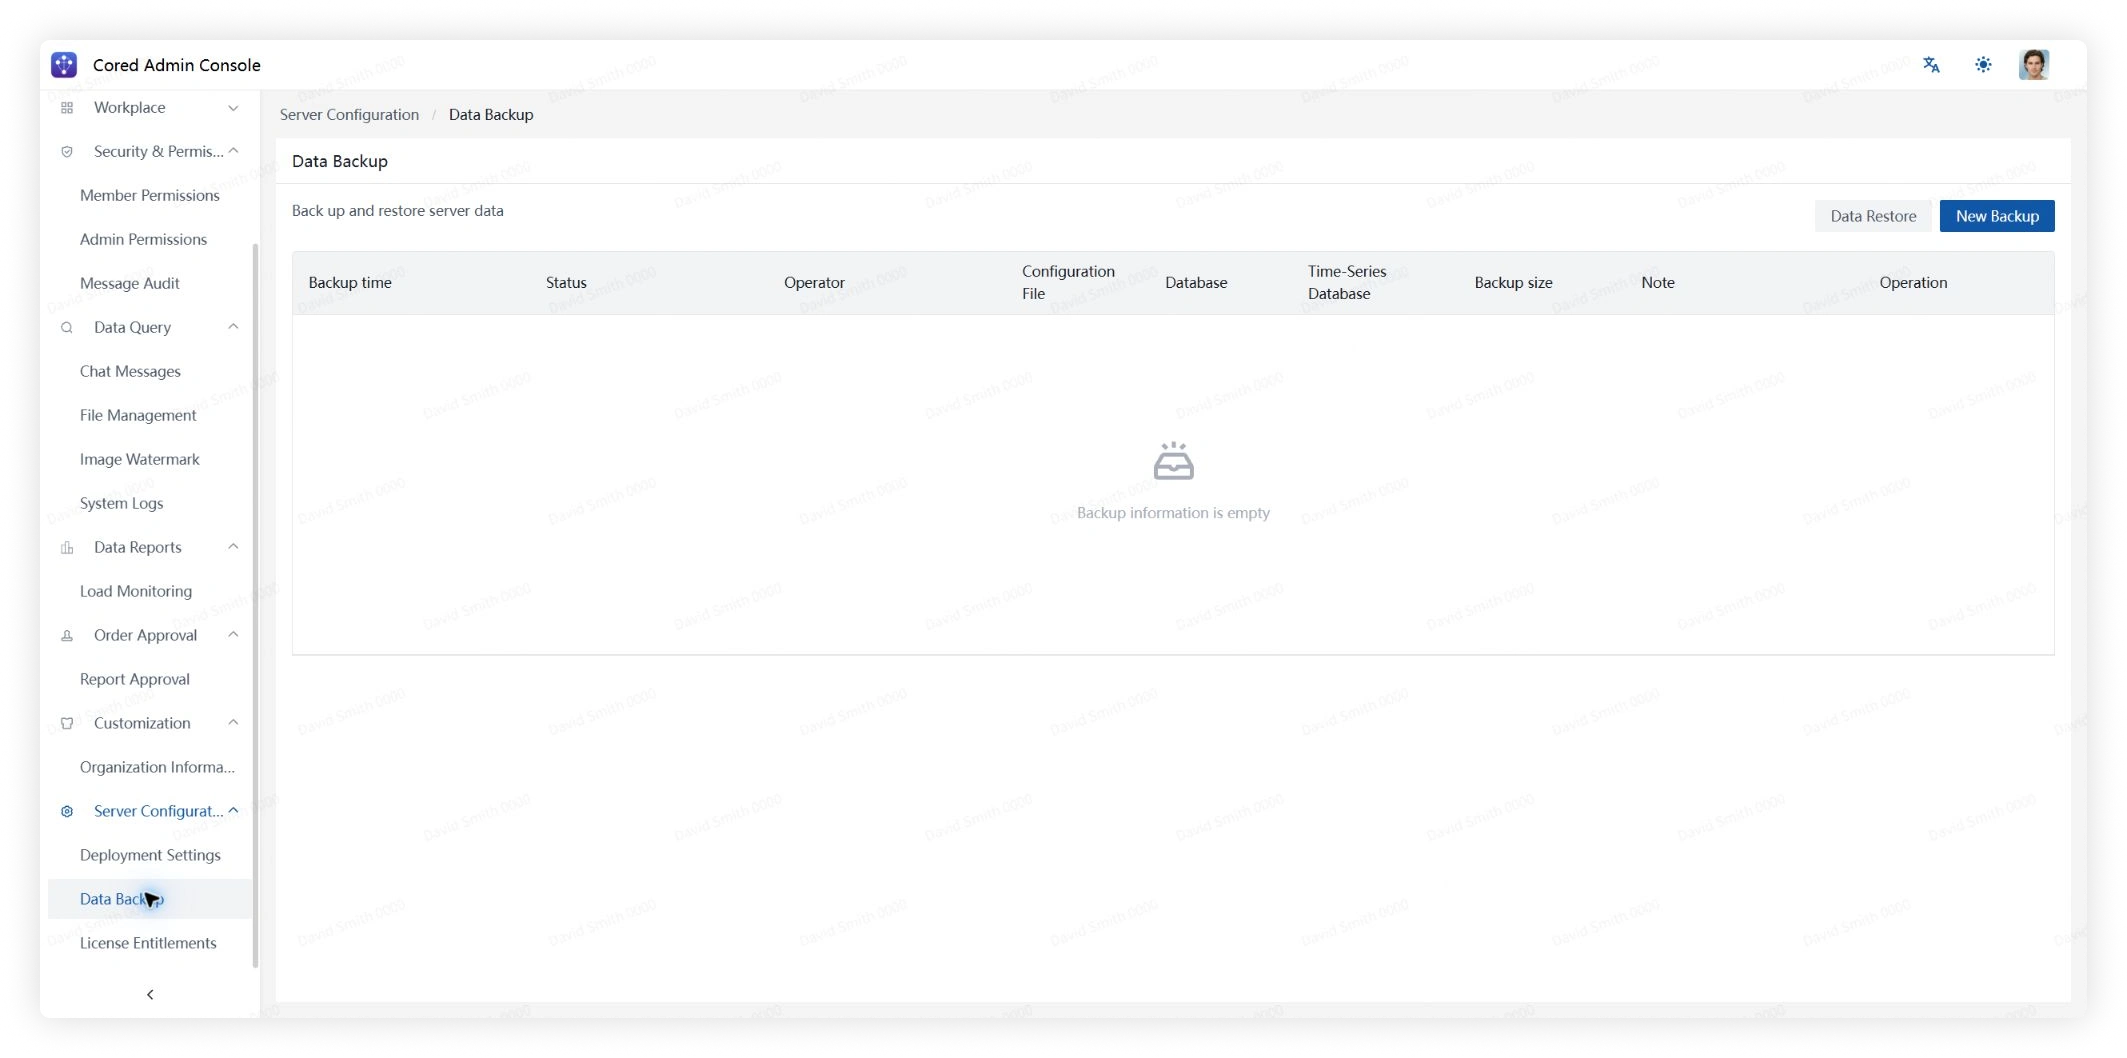
Task: Collapse the Order Approval section chevron
Action: (233, 635)
